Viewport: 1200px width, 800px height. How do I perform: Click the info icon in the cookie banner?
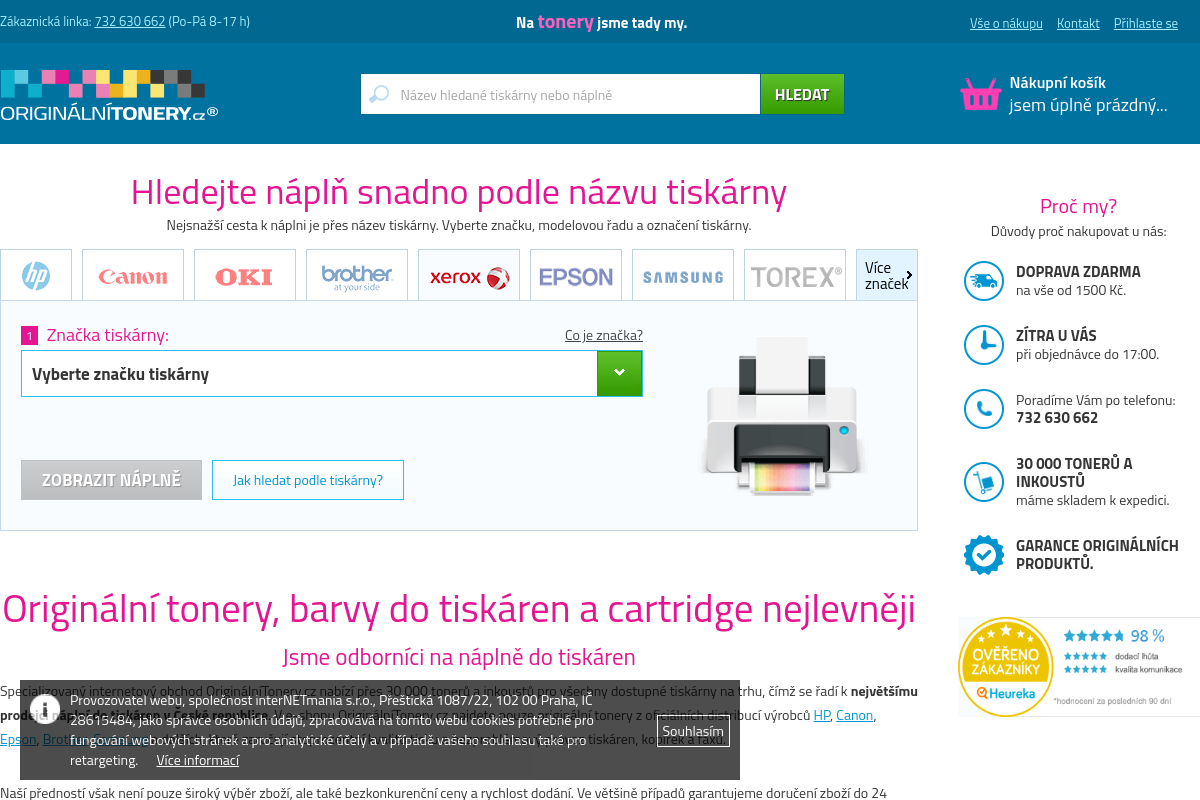[x=45, y=709]
